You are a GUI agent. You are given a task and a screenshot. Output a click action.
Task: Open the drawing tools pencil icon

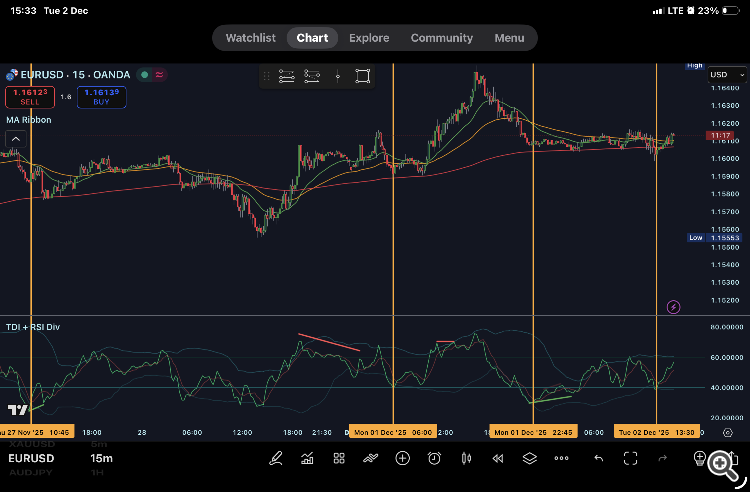pos(275,458)
